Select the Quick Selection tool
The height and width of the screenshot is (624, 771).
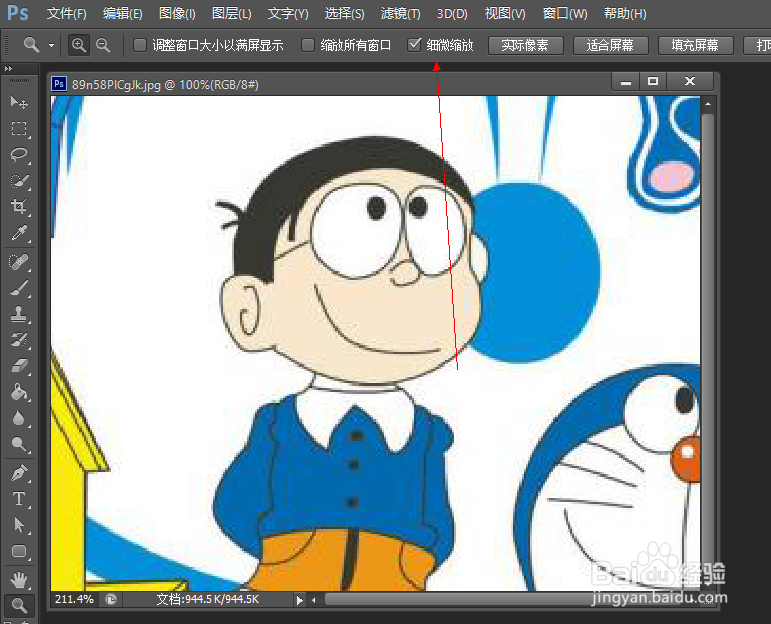tap(19, 180)
